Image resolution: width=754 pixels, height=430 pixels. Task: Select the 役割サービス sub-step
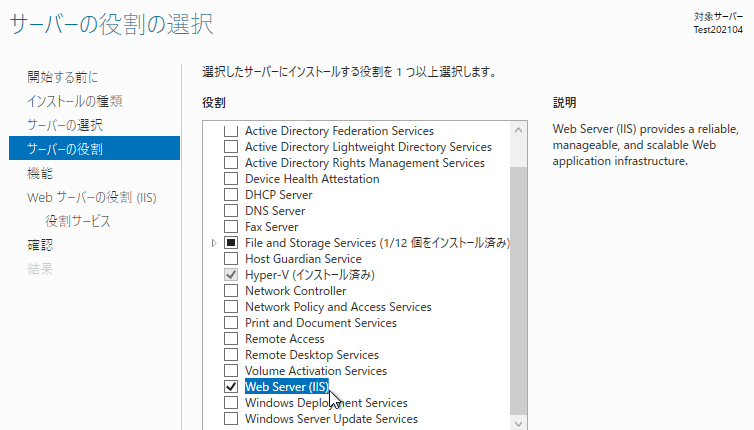click(78, 221)
